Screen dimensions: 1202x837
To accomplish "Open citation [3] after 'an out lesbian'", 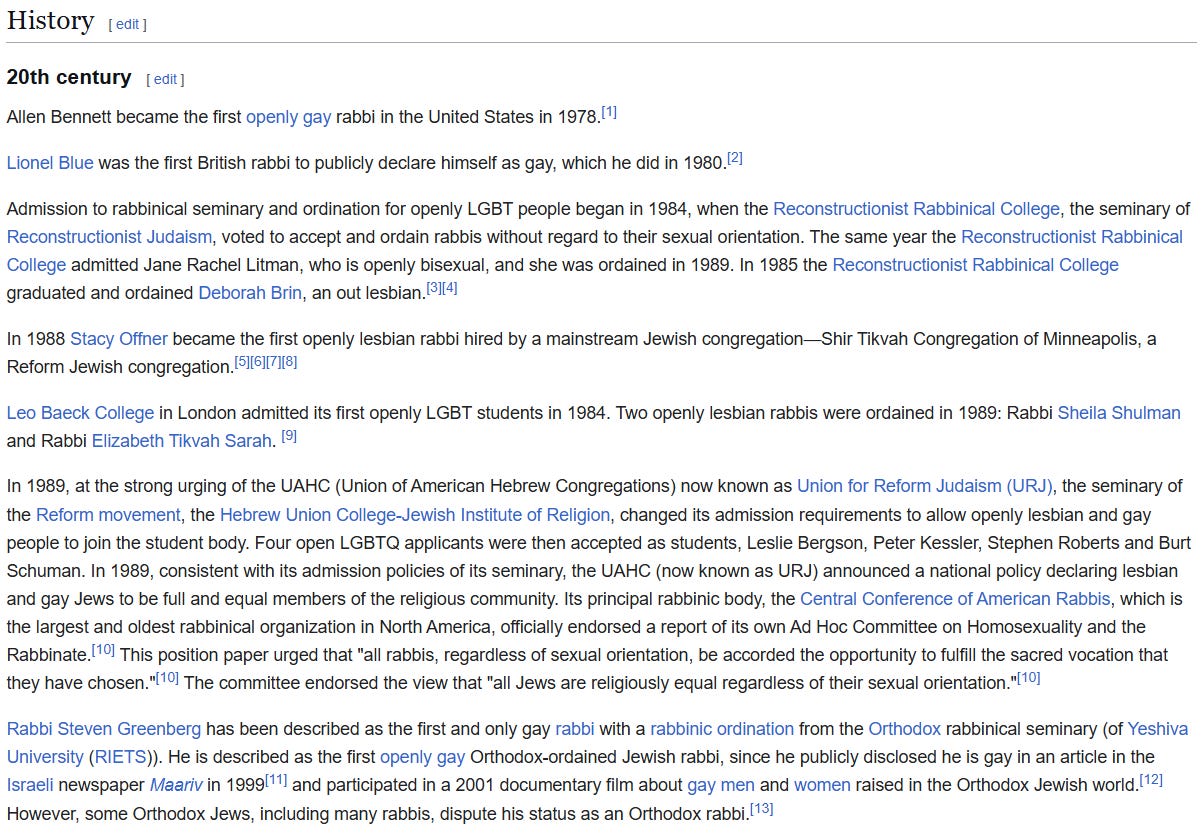I will pos(434,288).
